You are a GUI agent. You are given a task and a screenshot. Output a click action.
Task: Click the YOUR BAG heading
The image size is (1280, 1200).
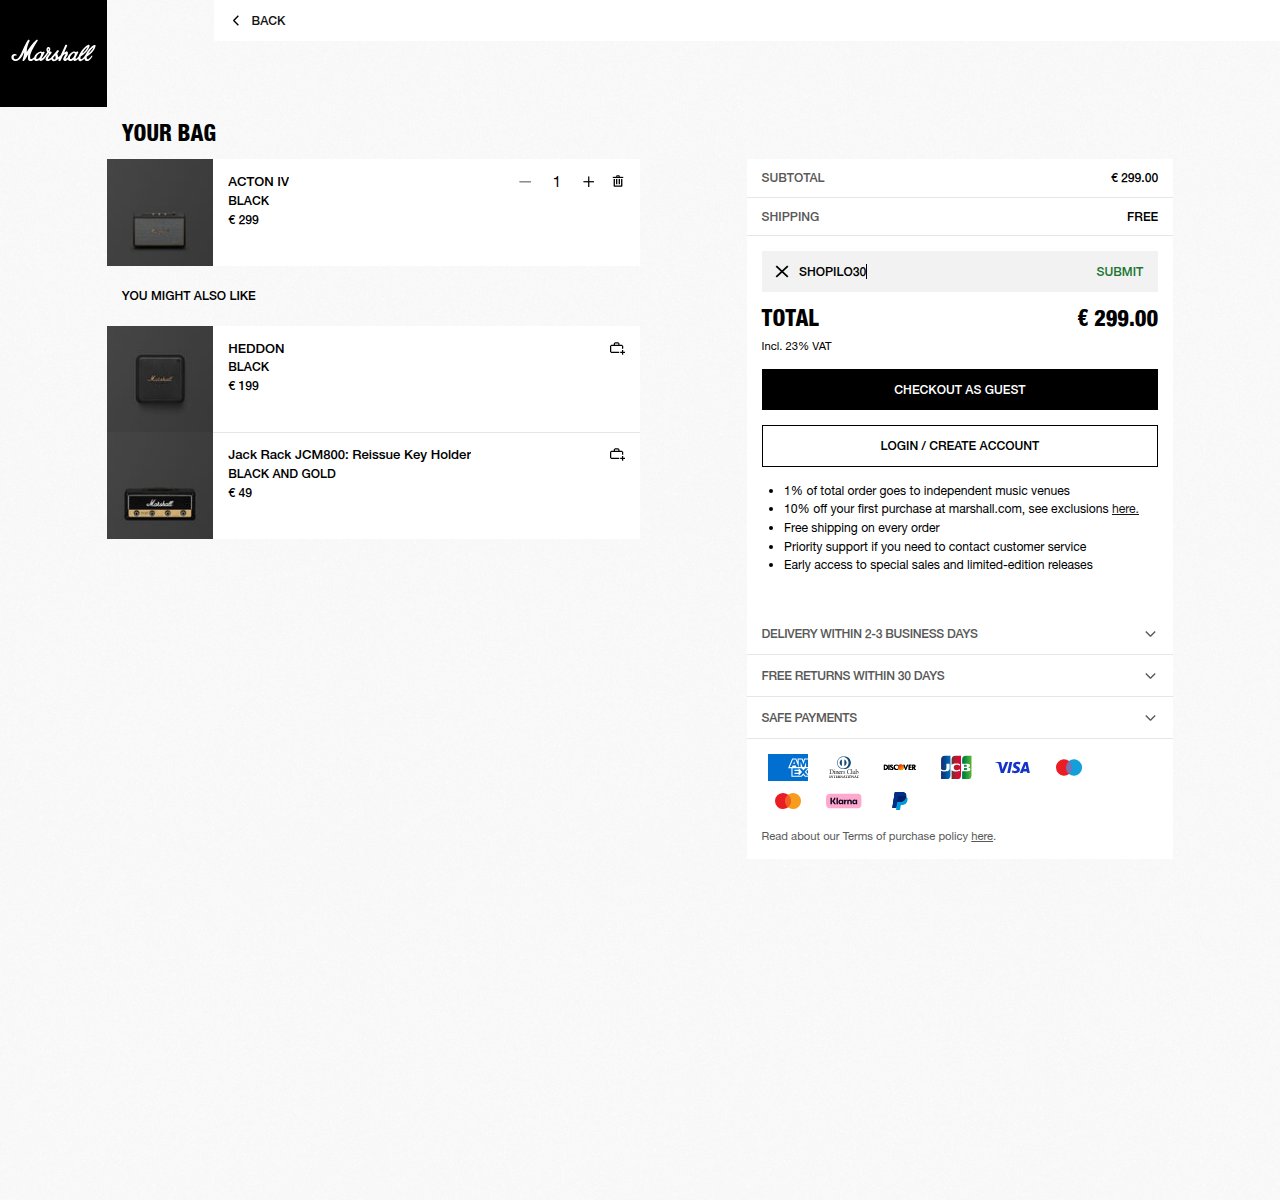[x=169, y=133]
